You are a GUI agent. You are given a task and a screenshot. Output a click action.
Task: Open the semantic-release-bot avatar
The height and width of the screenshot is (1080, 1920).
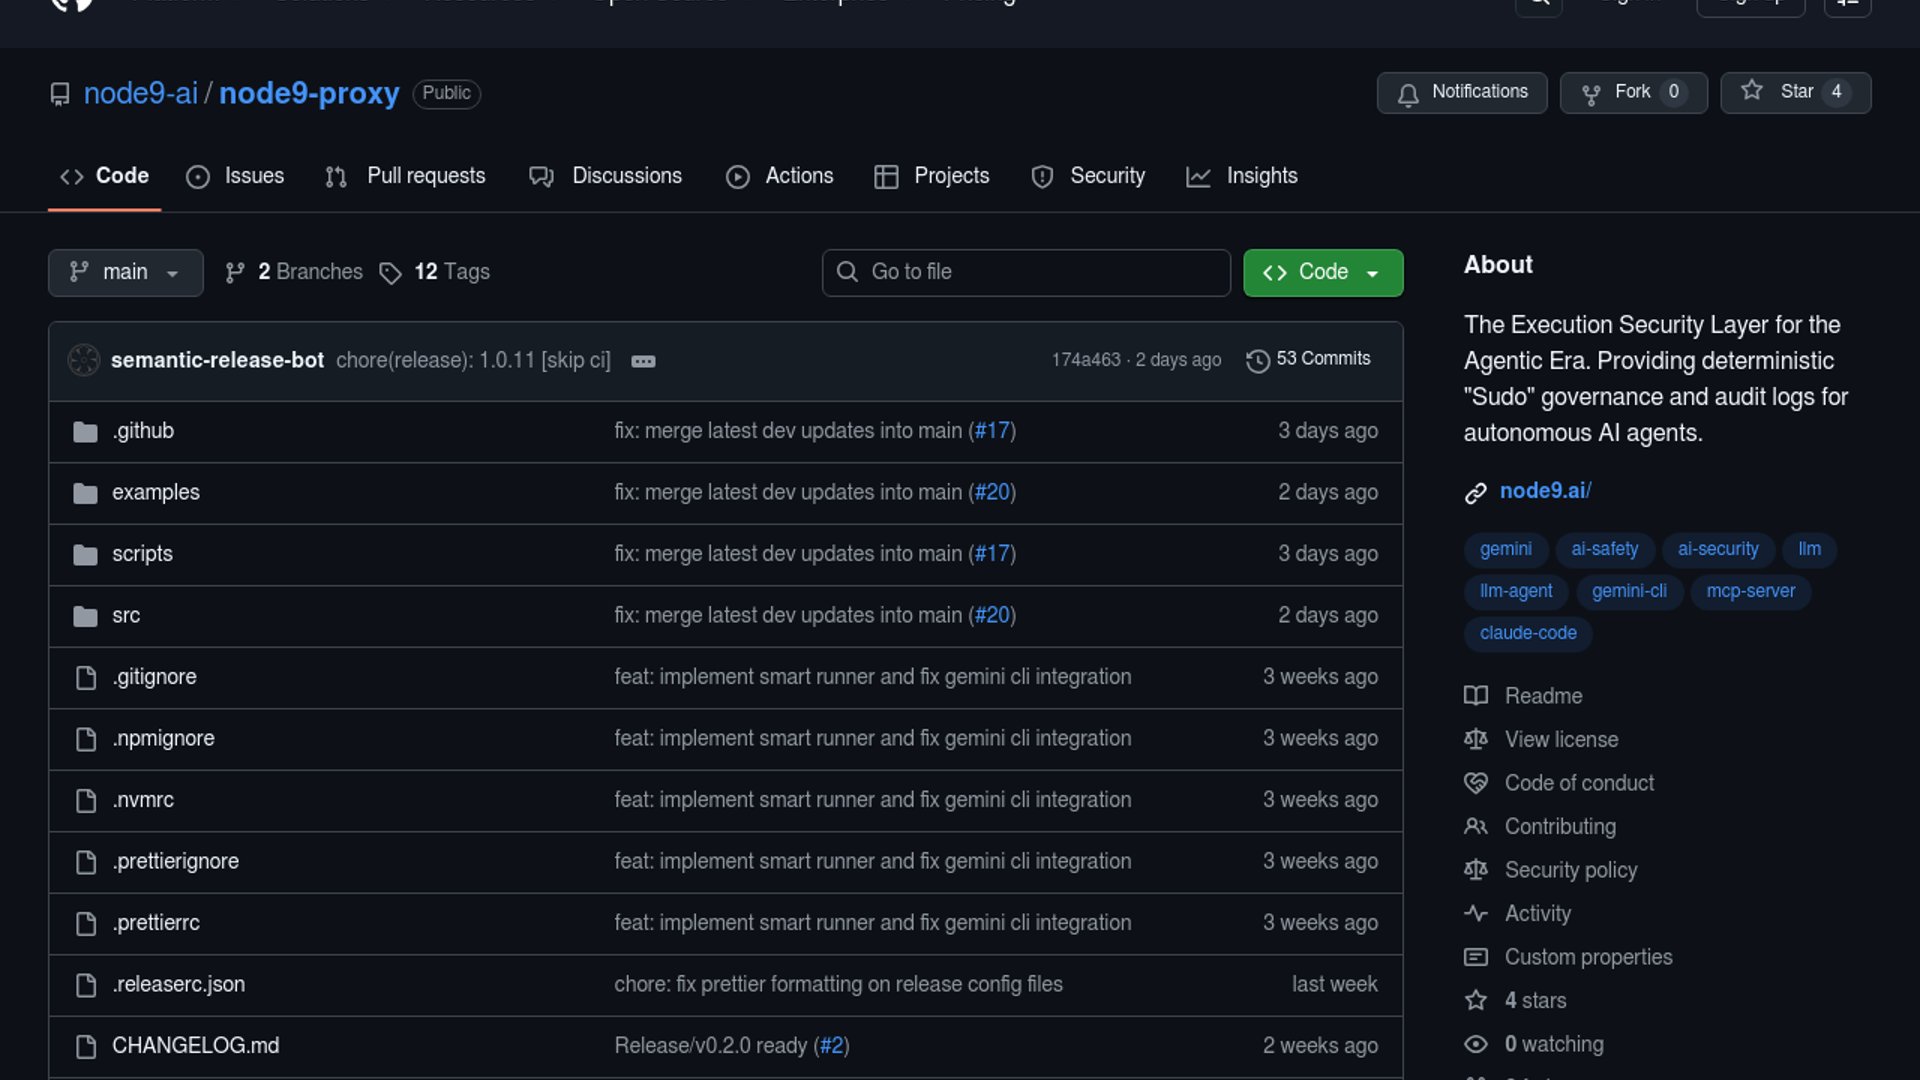pos(84,360)
